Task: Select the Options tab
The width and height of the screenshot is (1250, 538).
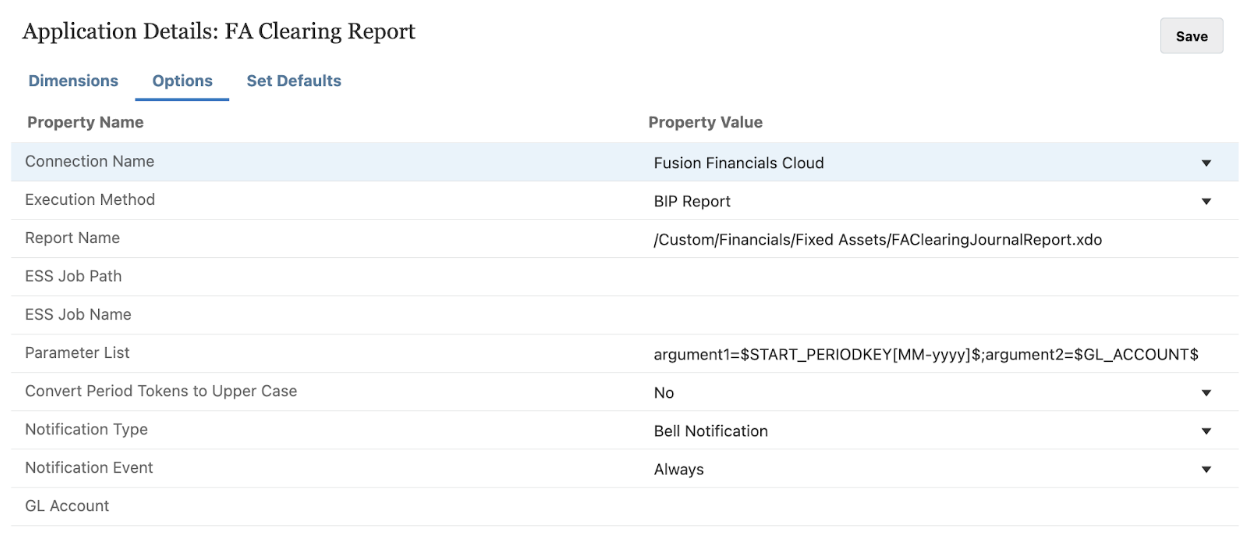Action: tap(182, 81)
